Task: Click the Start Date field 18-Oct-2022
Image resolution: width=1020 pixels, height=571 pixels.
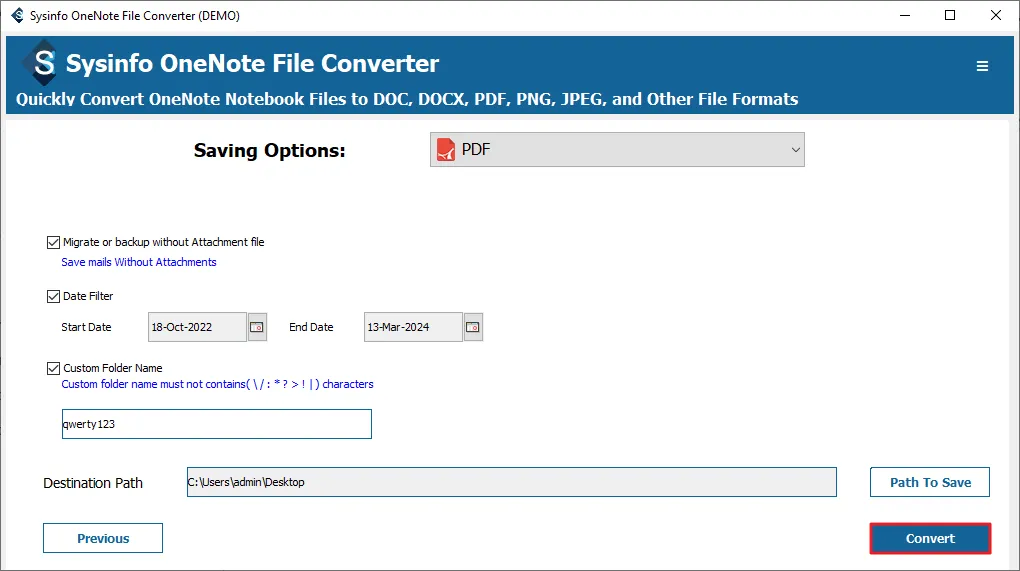Action: 197,327
